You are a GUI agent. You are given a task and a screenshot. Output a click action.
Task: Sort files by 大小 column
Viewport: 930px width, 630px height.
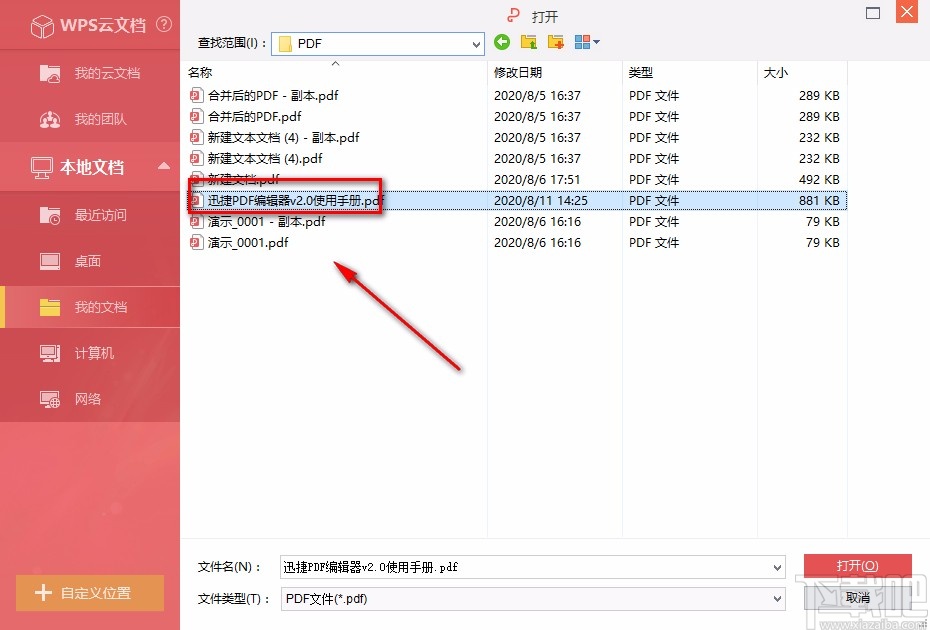coord(775,72)
